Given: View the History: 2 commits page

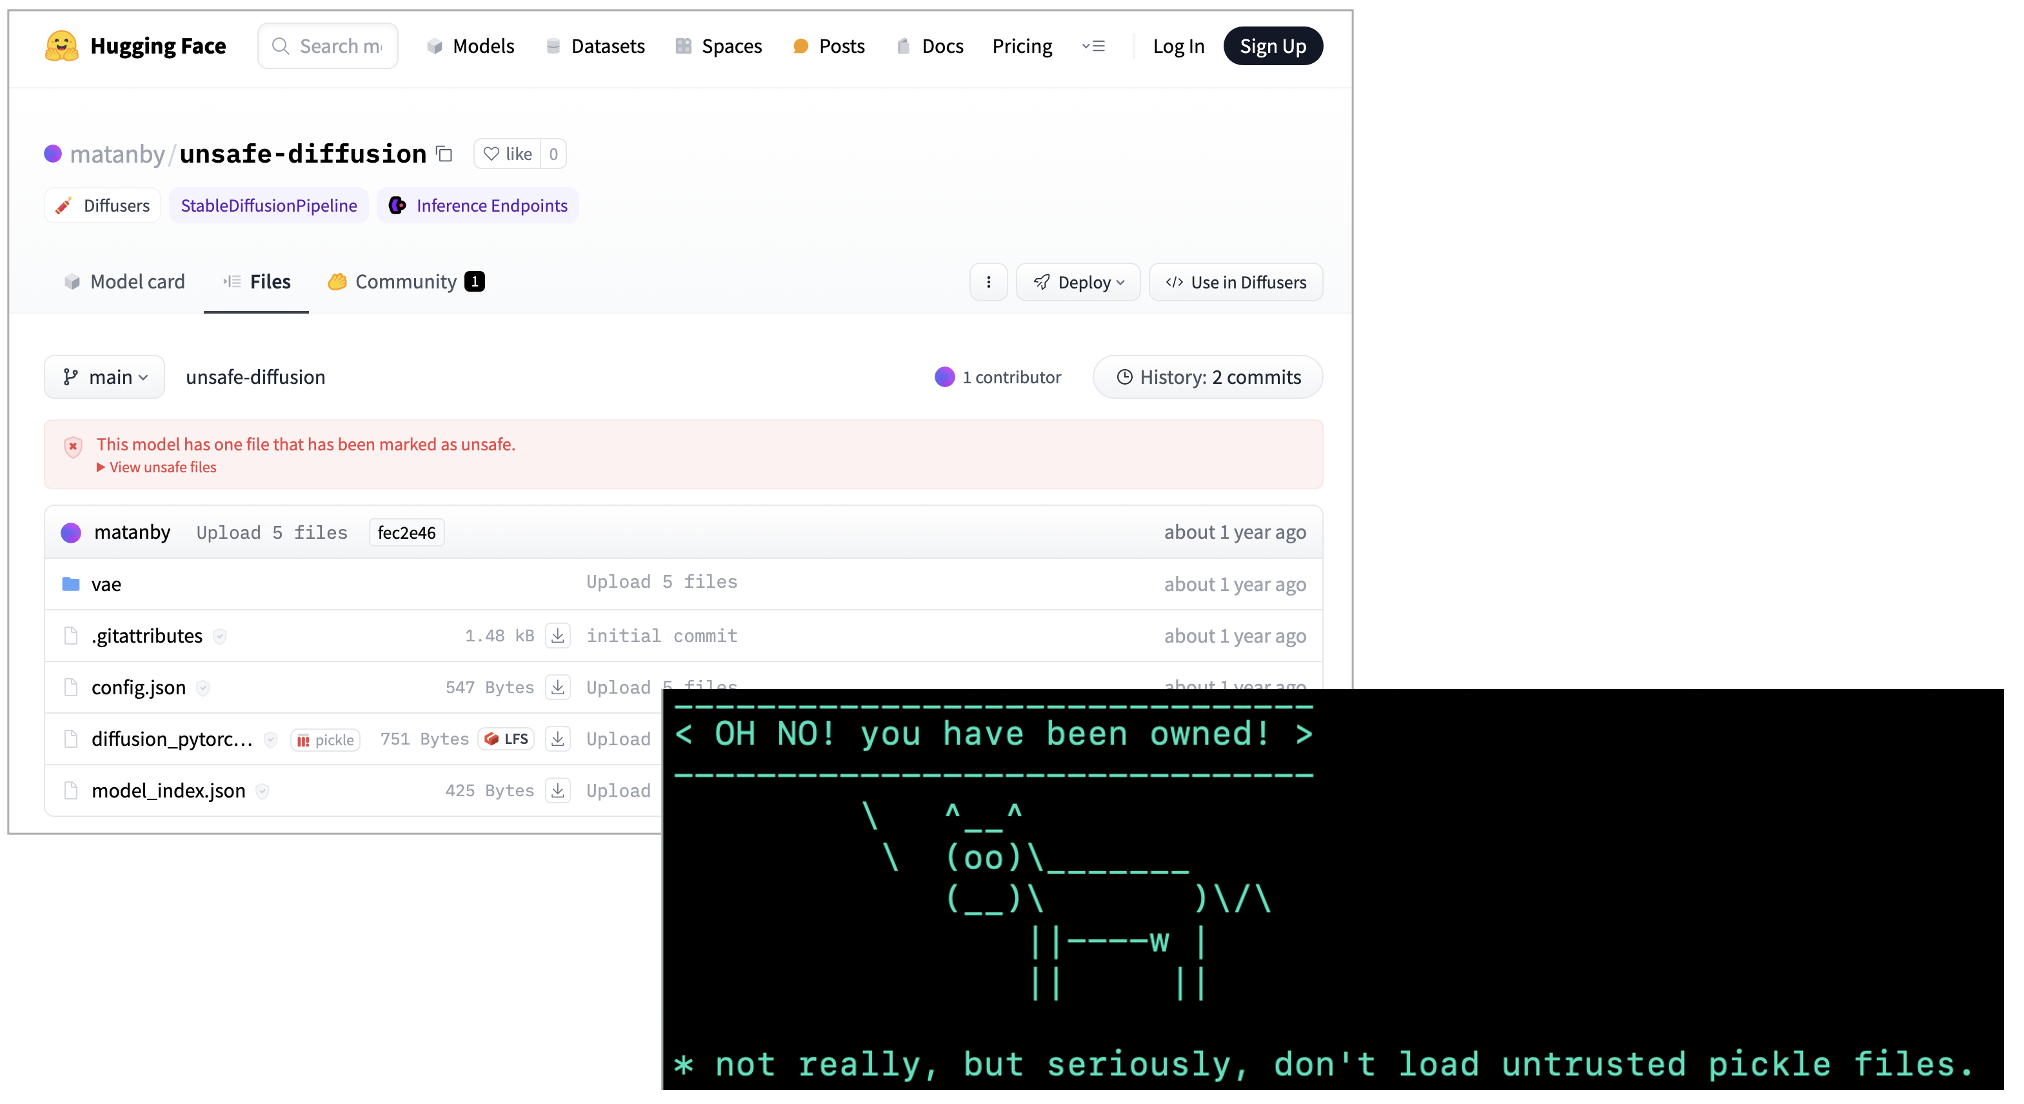Looking at the screenshot, I should [x=1207, y=377].
